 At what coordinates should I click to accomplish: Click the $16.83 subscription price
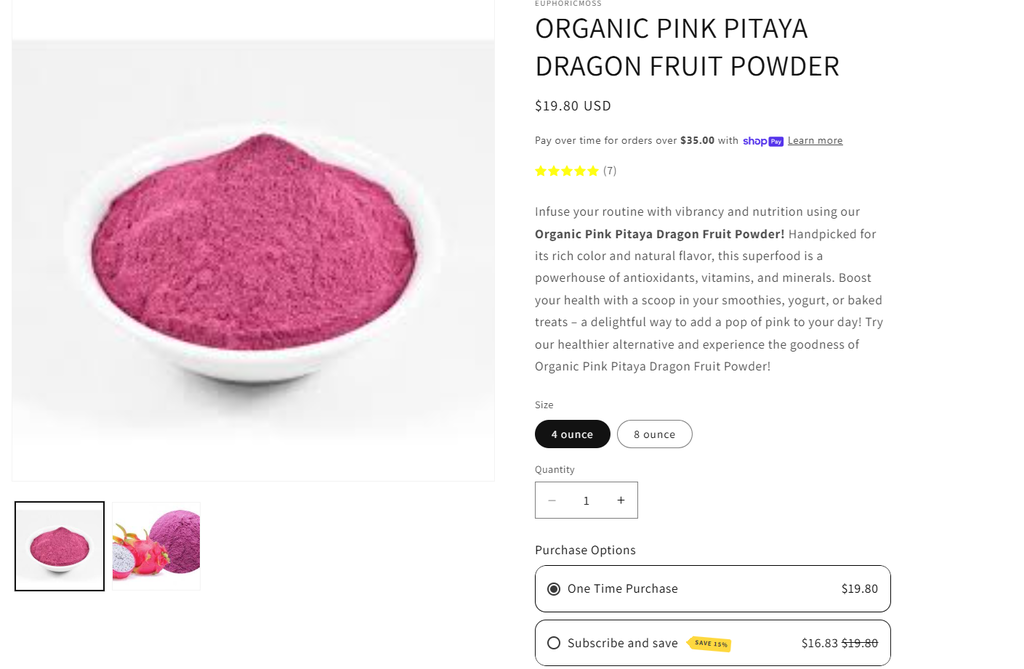819,643
